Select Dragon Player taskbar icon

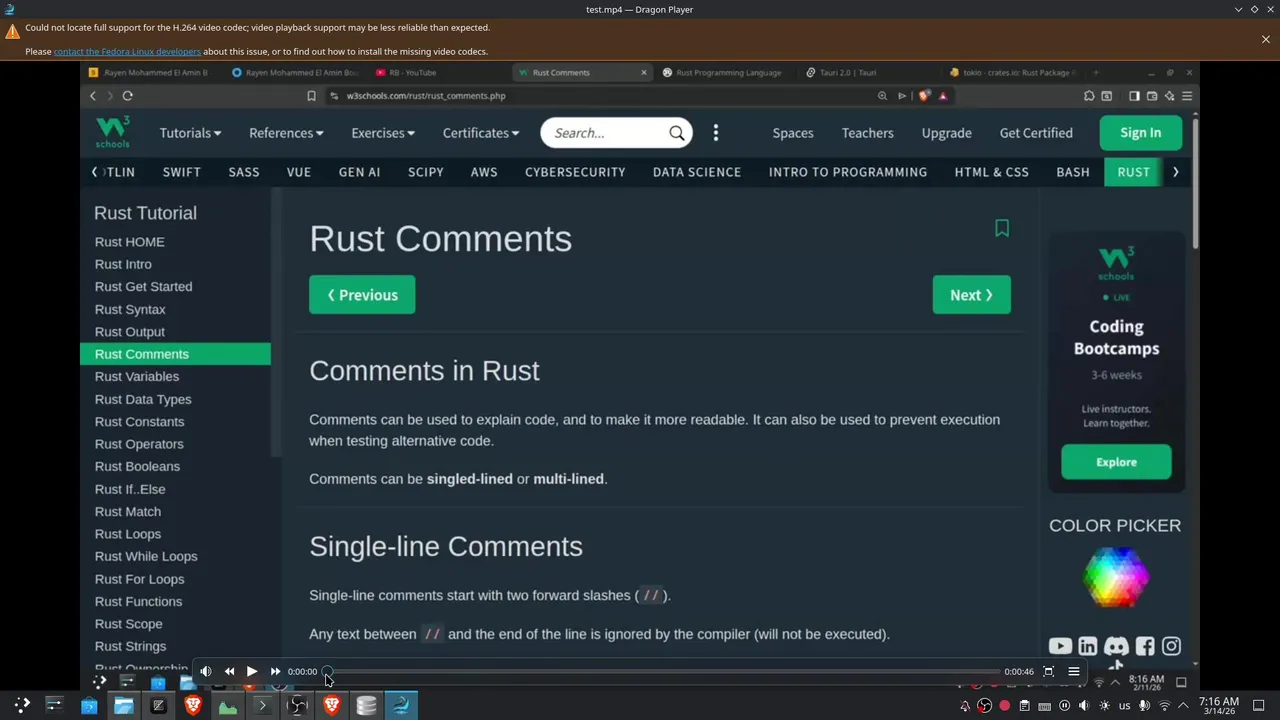tap(401, 705)
